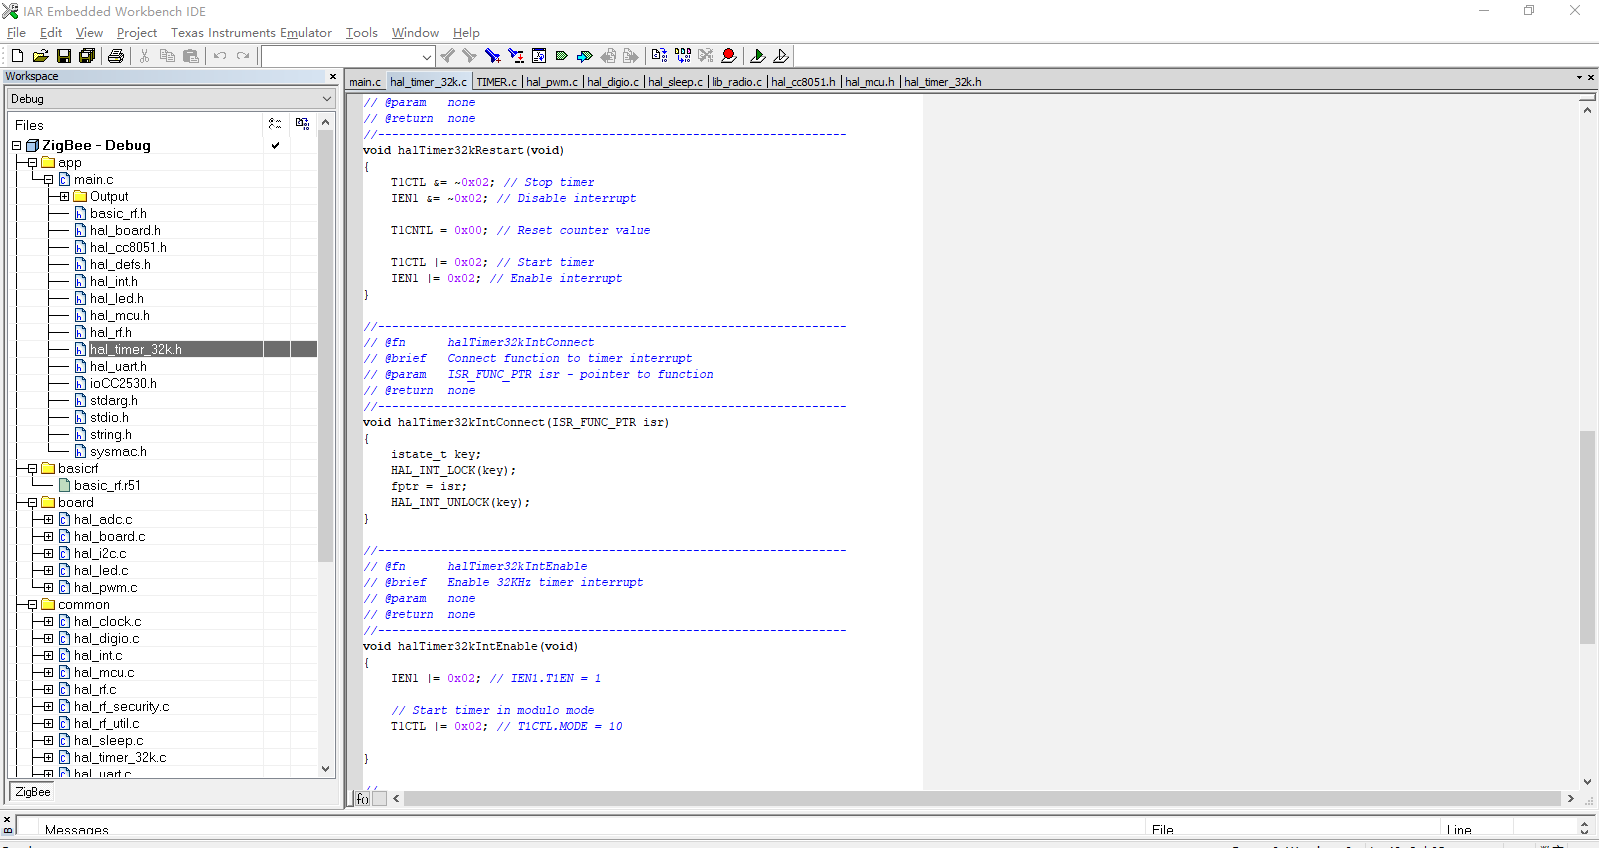Image resolution: width=1599 pixels, height=848 pixels.
Task: Select the ZigBee workspace tab at the bottom
Action: (x=33, y=792)
